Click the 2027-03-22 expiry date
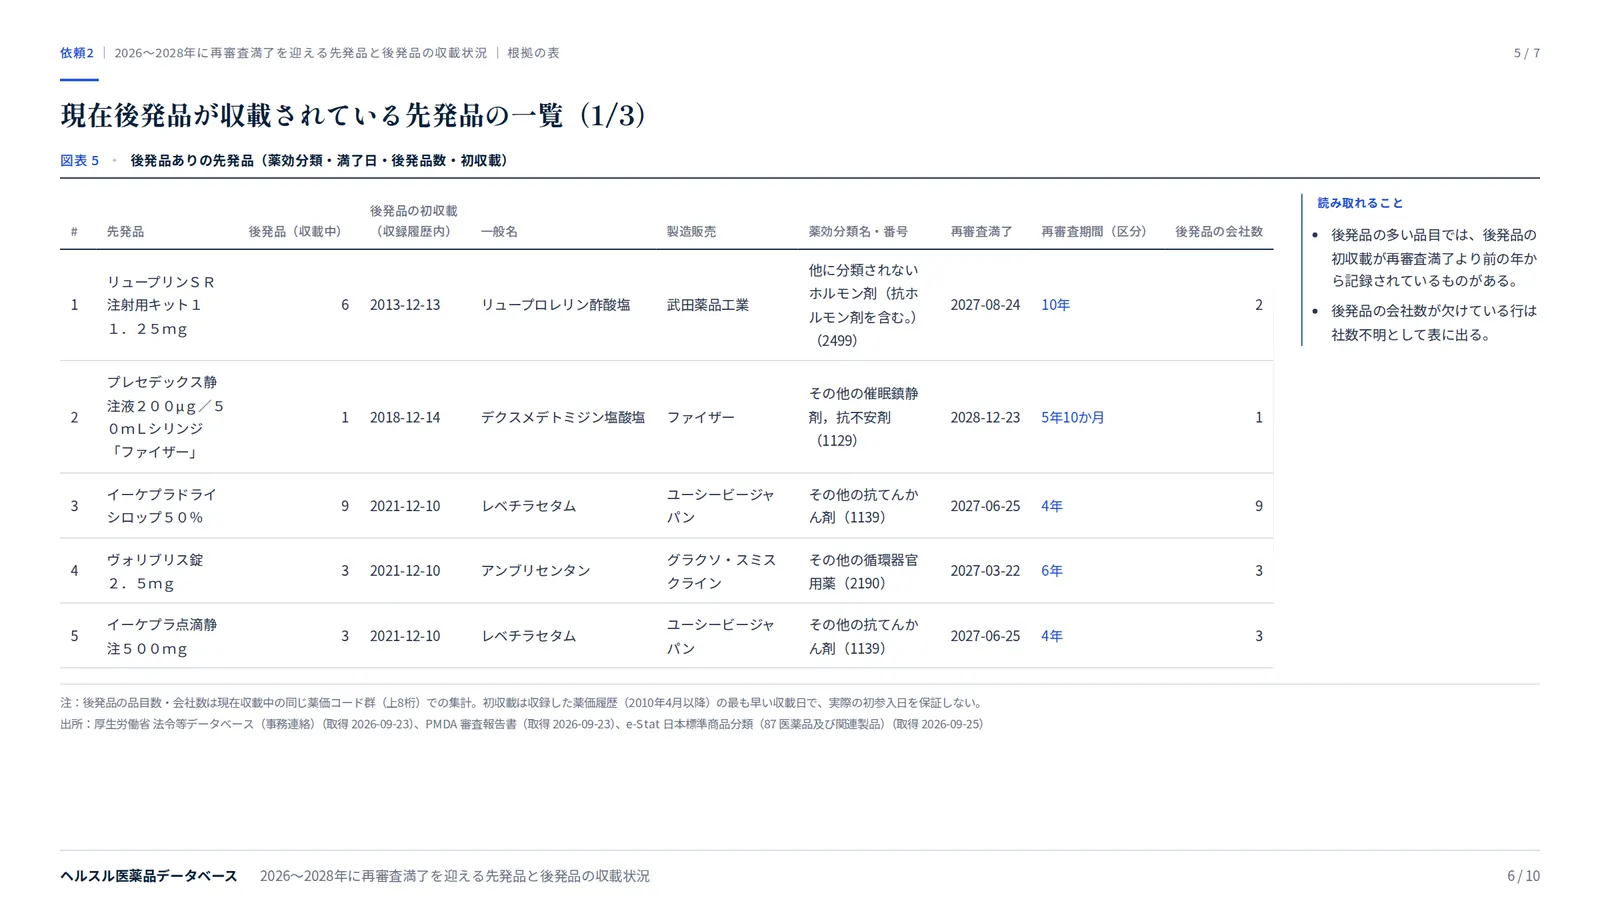Viewport: 1600px width, 901px height. 985,571
